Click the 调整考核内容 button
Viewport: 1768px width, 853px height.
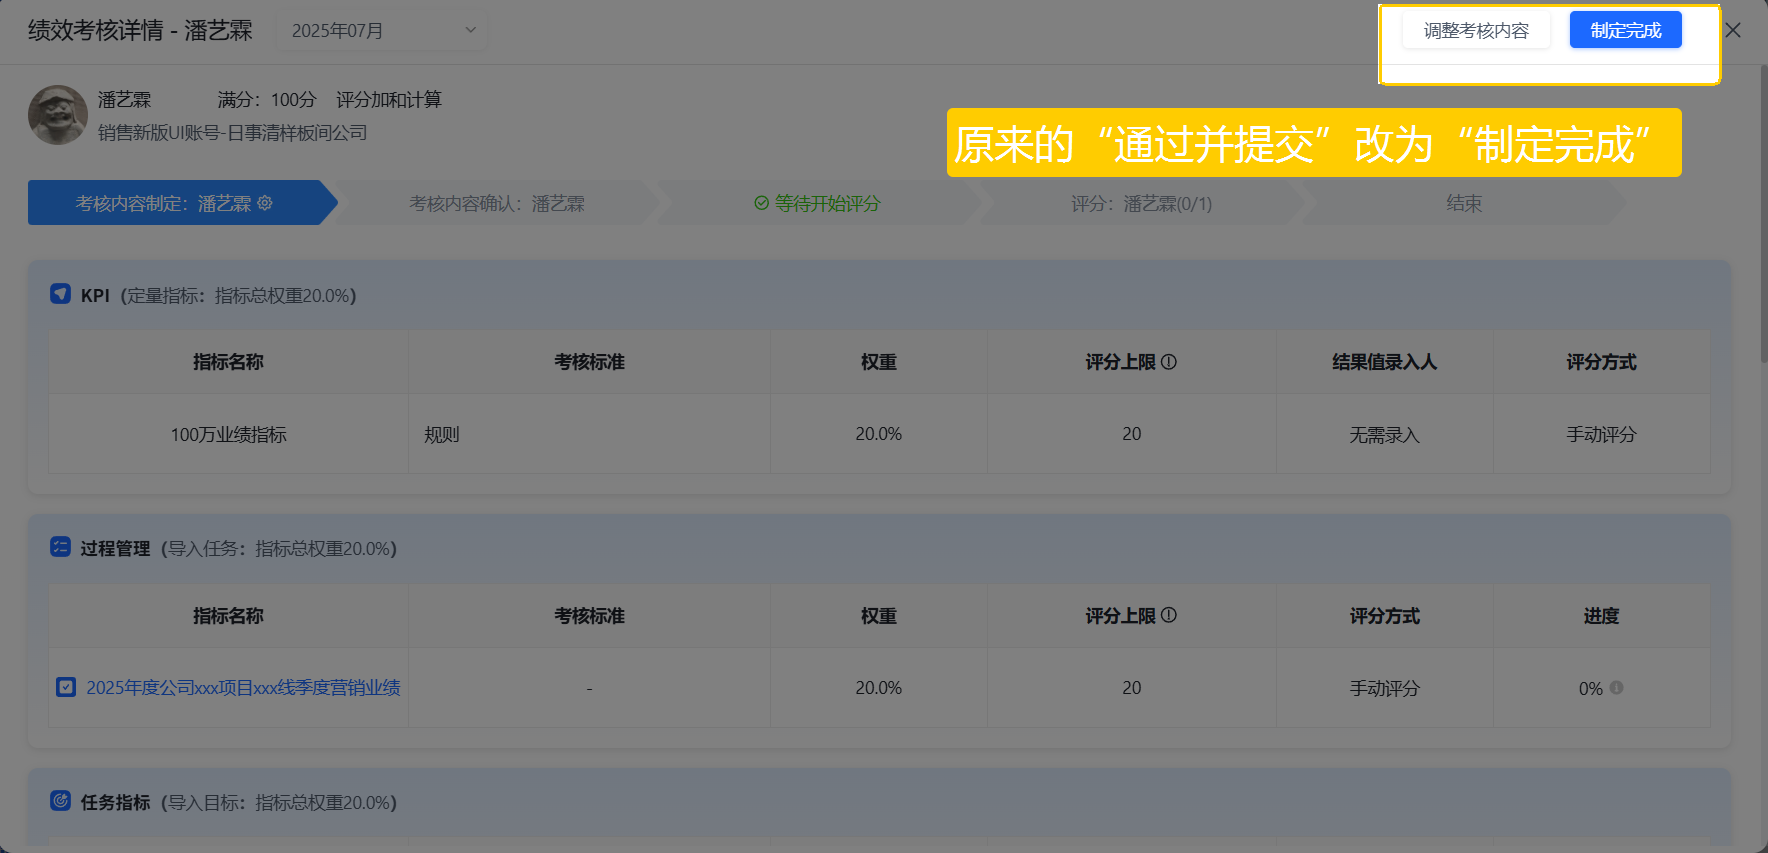tap(1476, 31)
